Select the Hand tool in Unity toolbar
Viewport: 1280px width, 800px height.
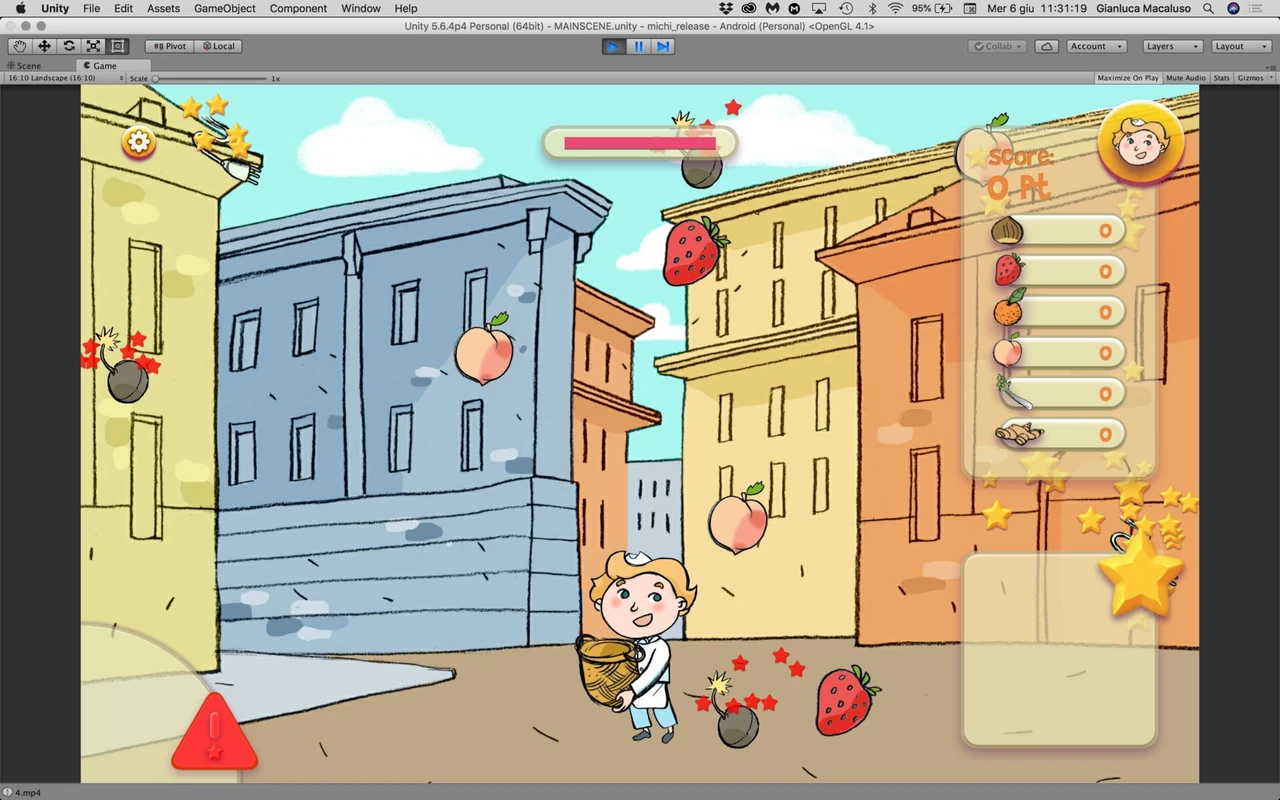pos(20,46)
